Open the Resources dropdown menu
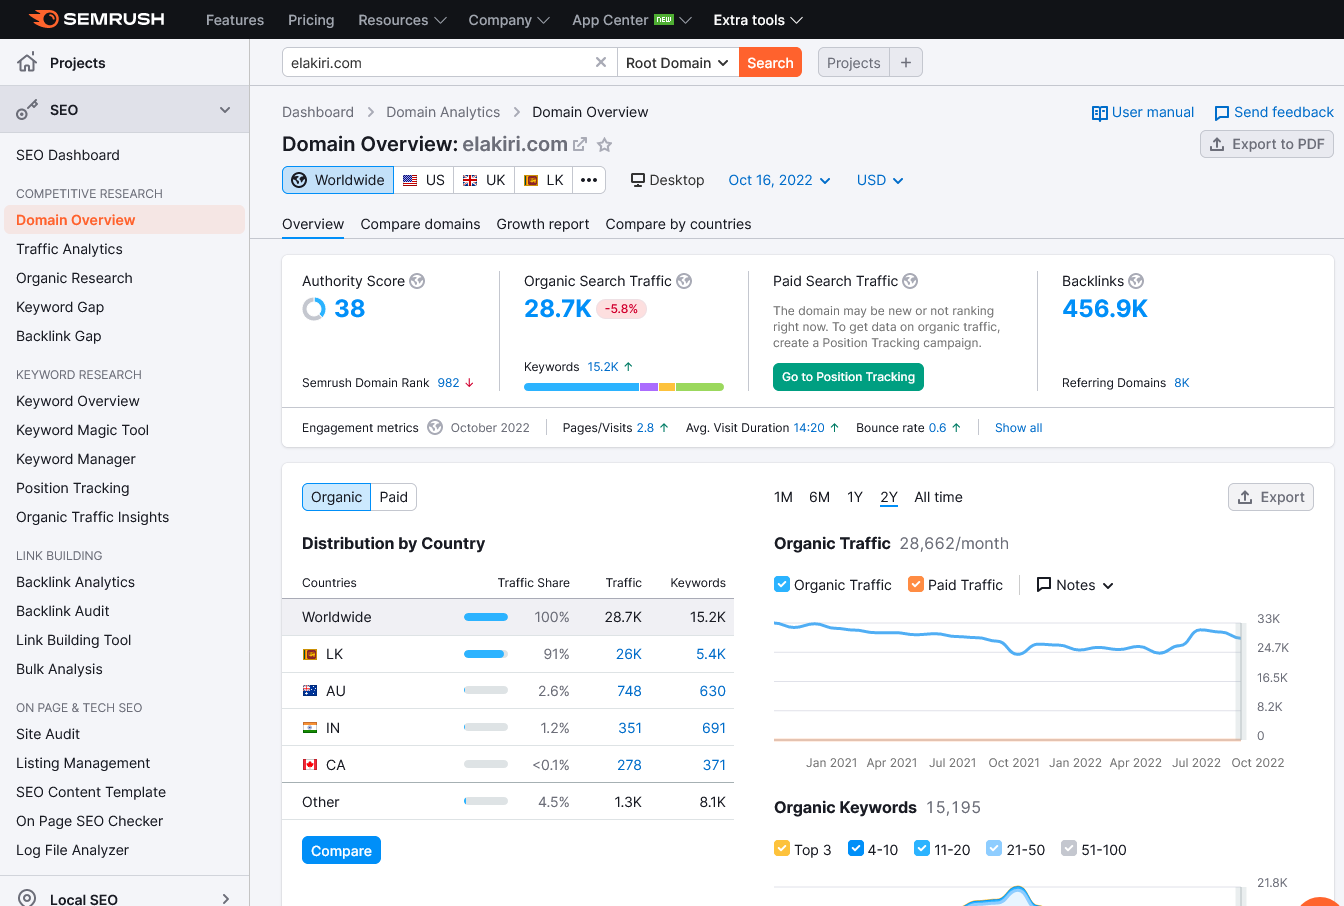The height and width of the screenshot is (906, 1344). pyautogui.click(x=402, y=20)
